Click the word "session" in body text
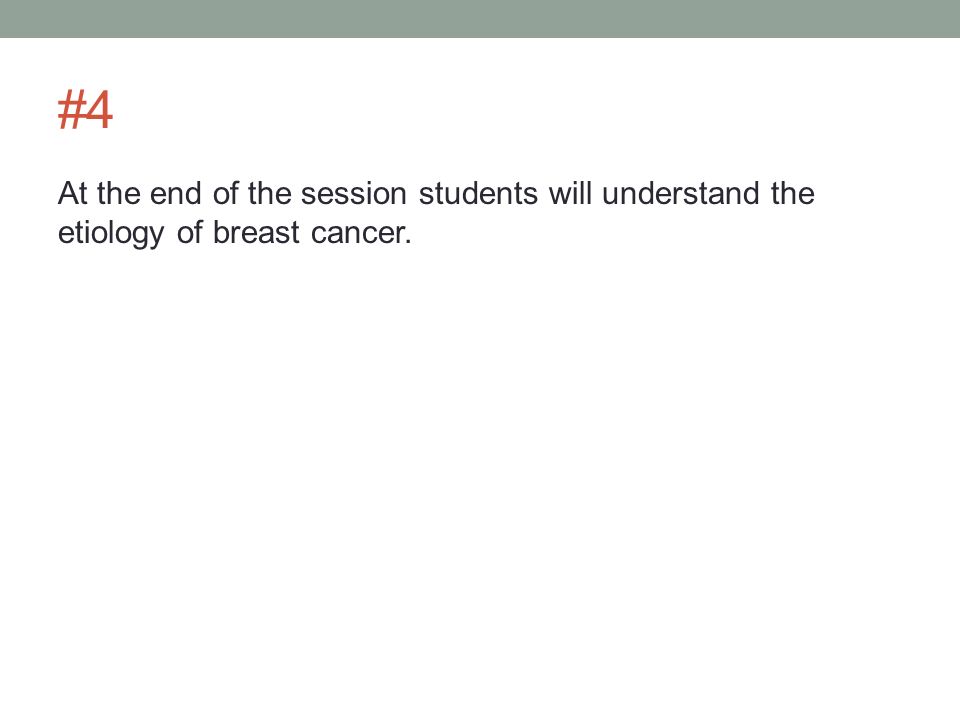The width and height of the screenshot is (960, 720). [354, 193]
